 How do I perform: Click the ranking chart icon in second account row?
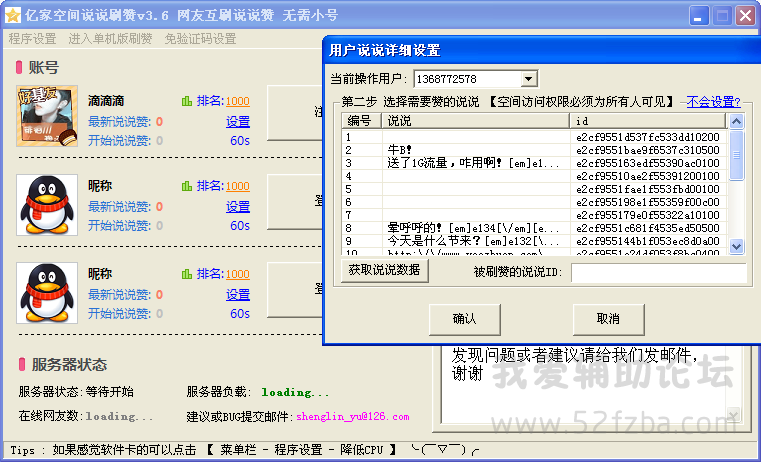[x=187, y=186]
